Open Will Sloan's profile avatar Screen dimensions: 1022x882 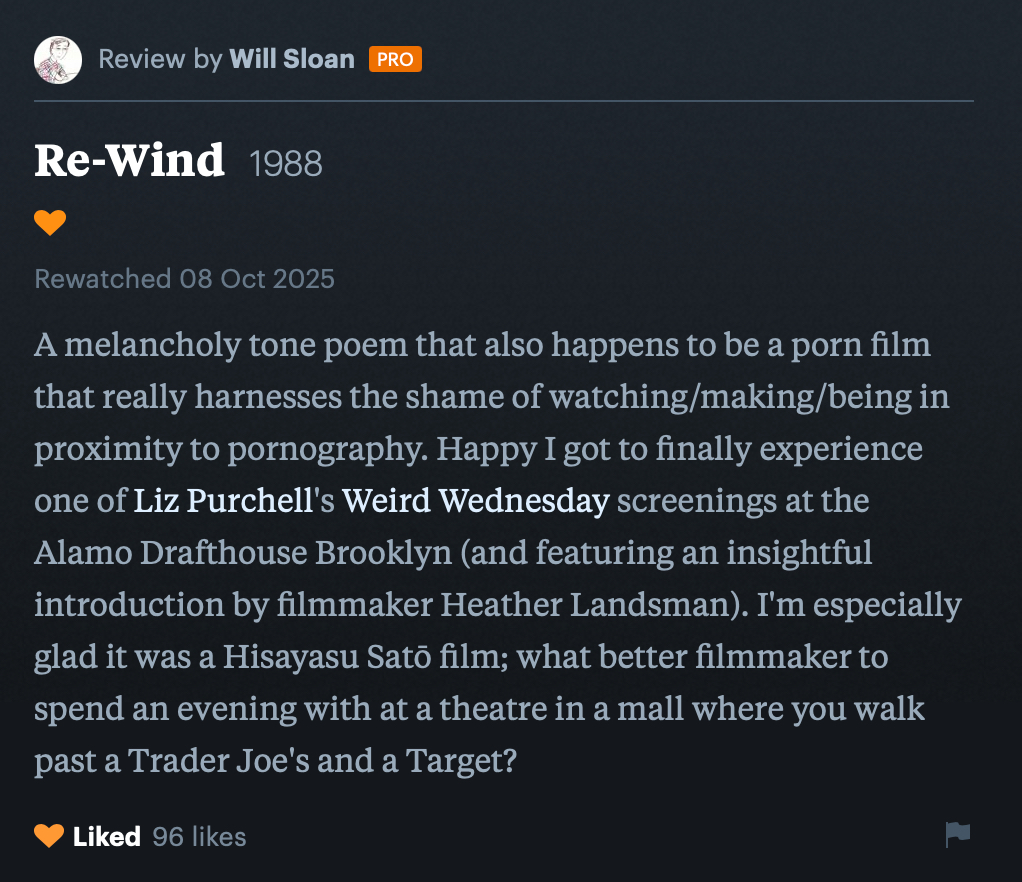(58, 60)
